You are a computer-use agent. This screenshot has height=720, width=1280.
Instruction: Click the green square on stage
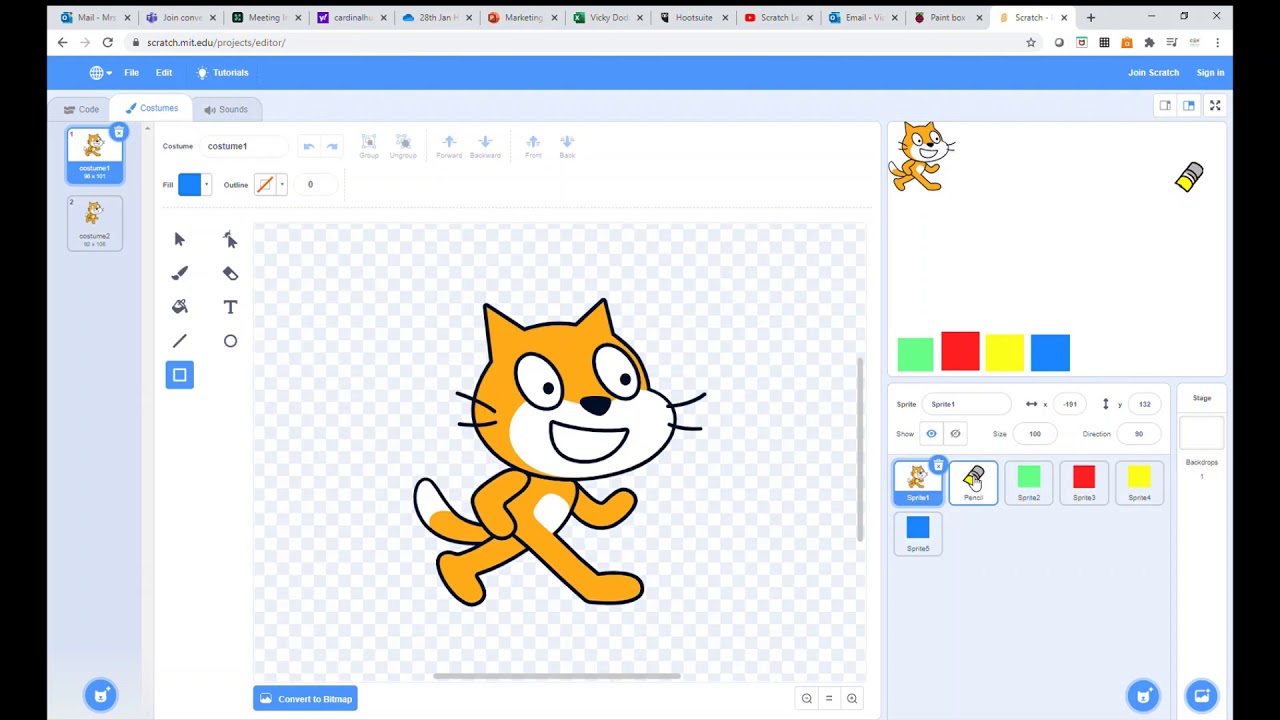point(915,354)
